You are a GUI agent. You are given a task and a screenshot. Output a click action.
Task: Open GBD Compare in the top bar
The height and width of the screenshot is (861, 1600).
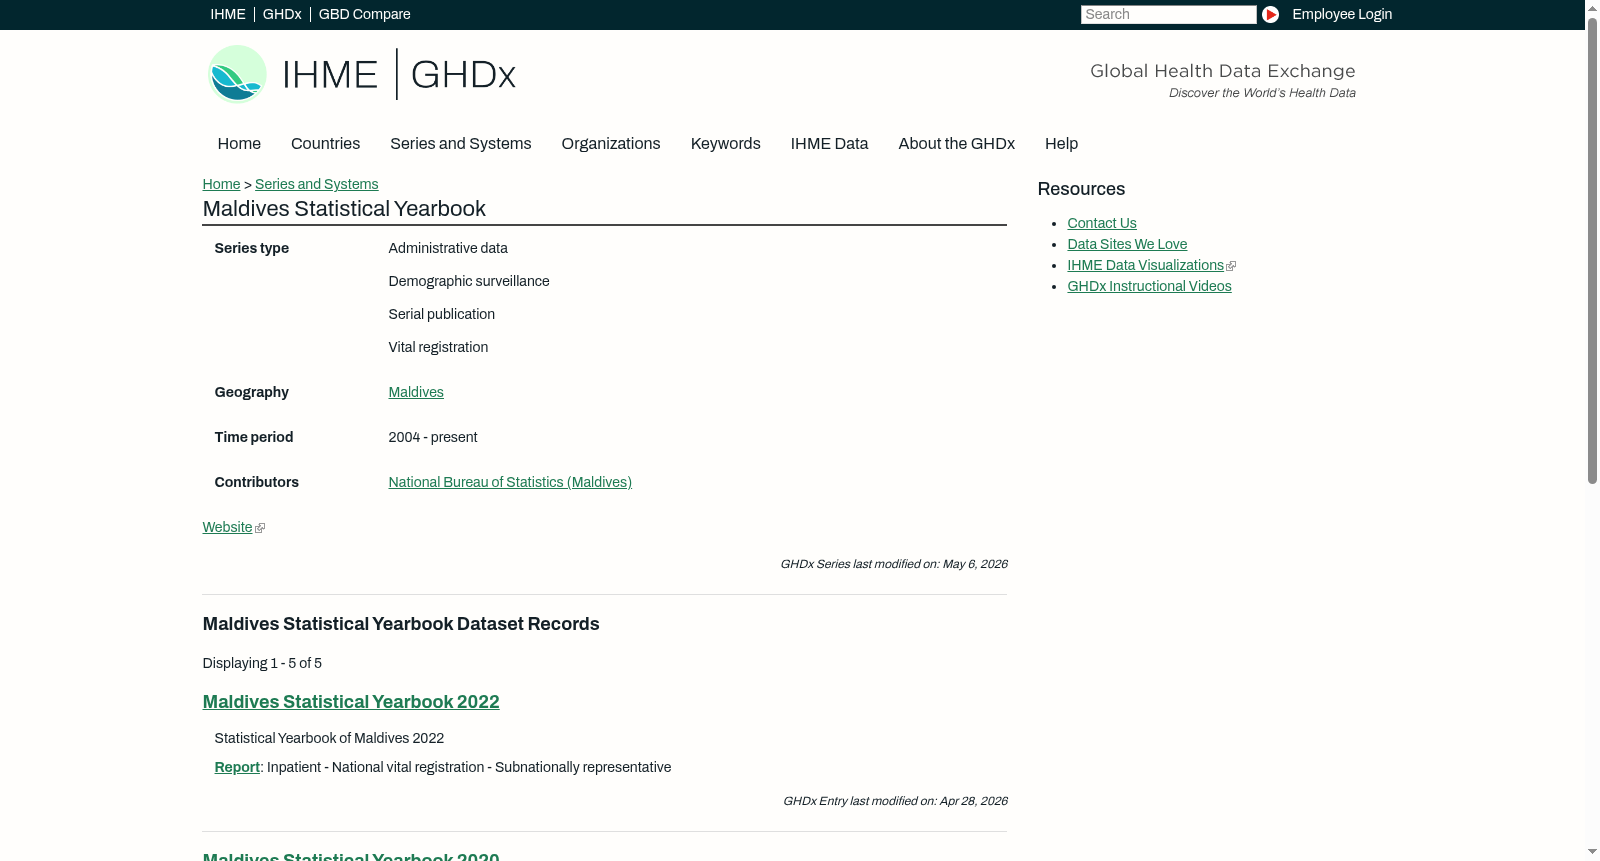pos(364,14)
